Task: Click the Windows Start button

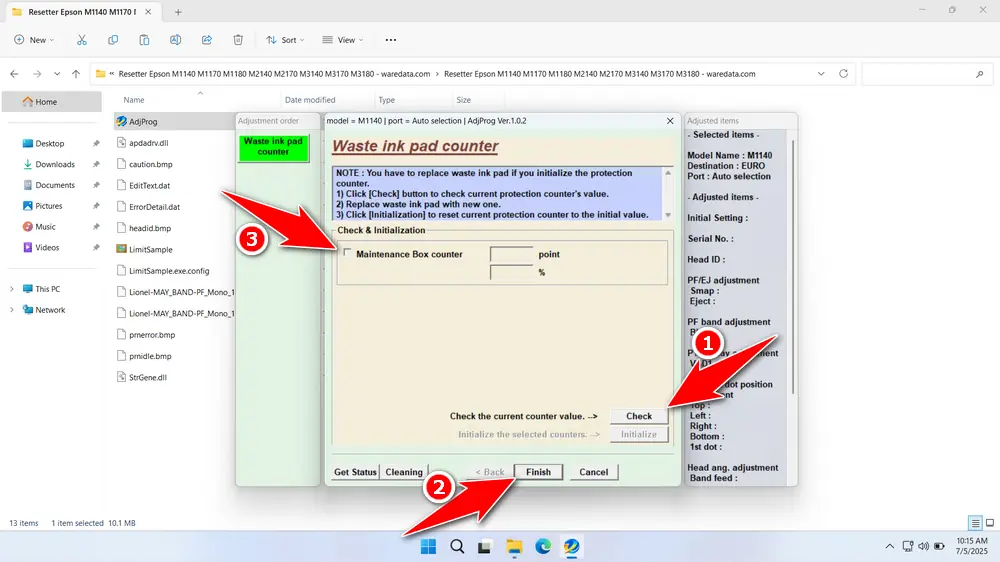Action: [428, 547]
